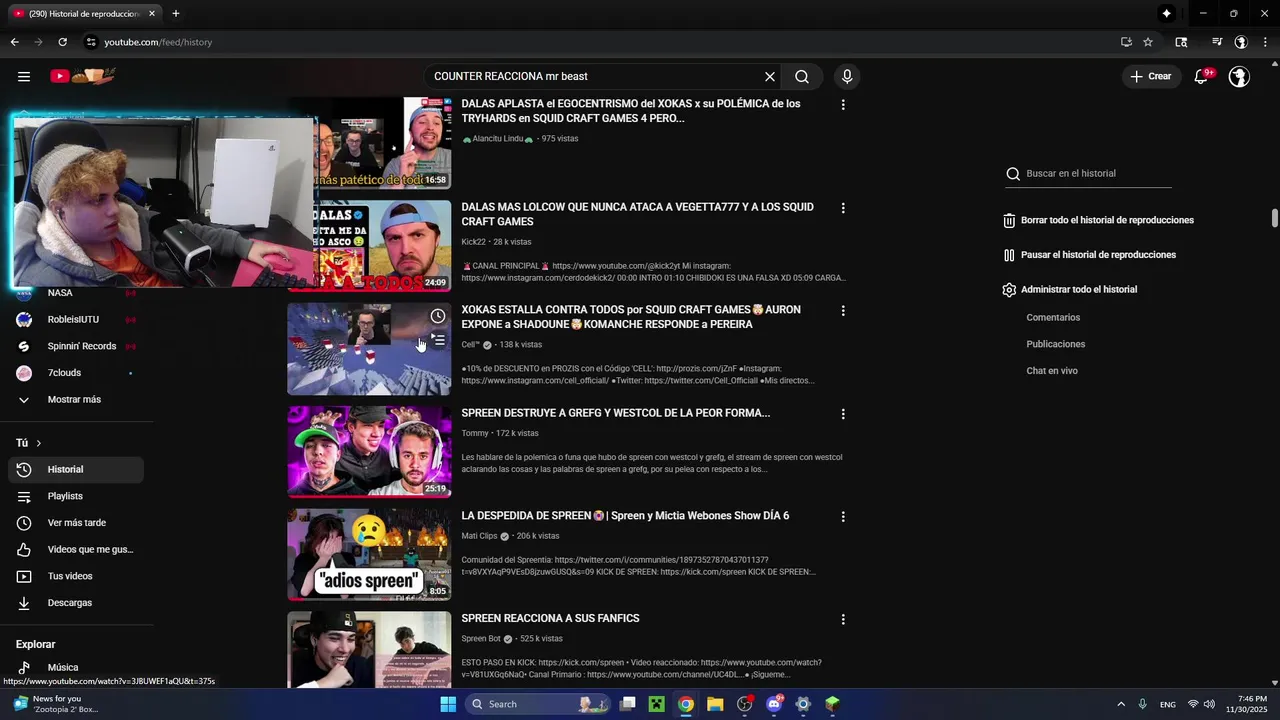Open more options for DALAS MAS LOLCOW video

pyautogui.click(x=843, y=208)
